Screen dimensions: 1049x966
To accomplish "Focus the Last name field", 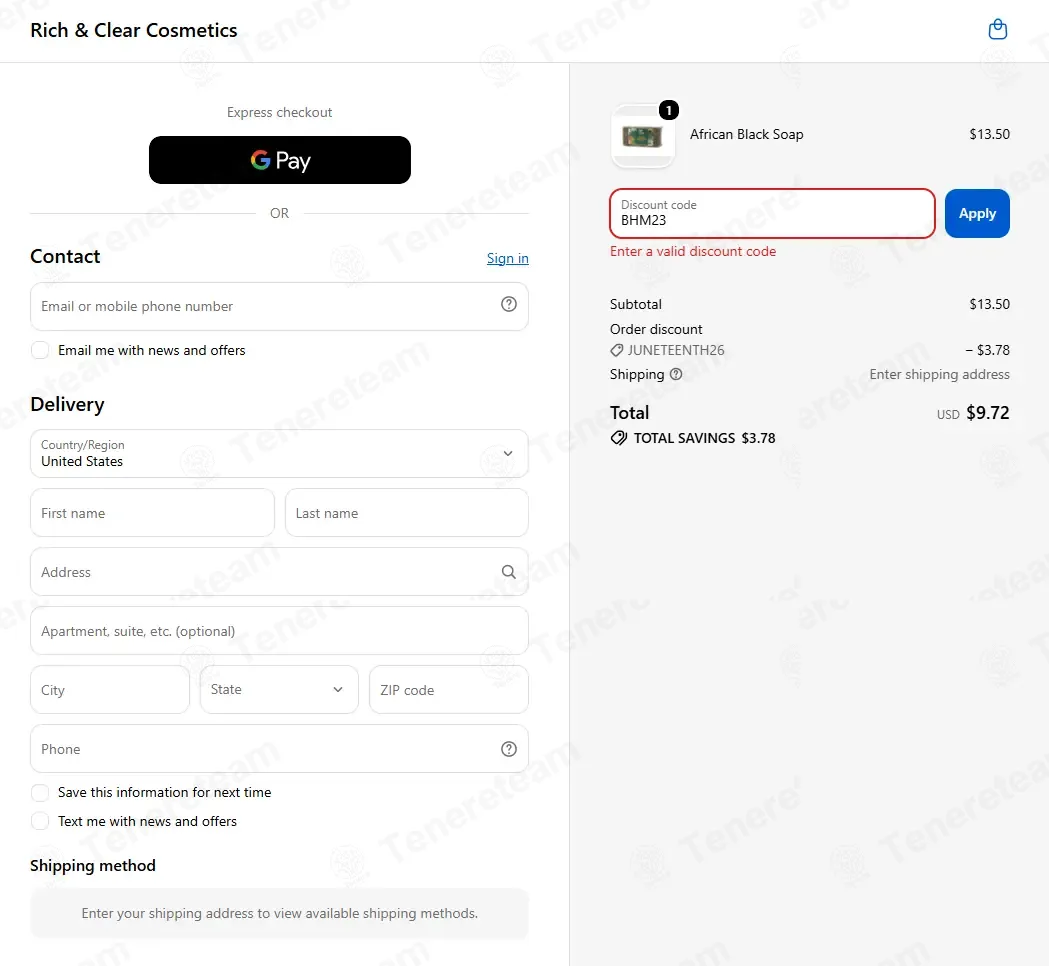I will (x=407, y=513).
